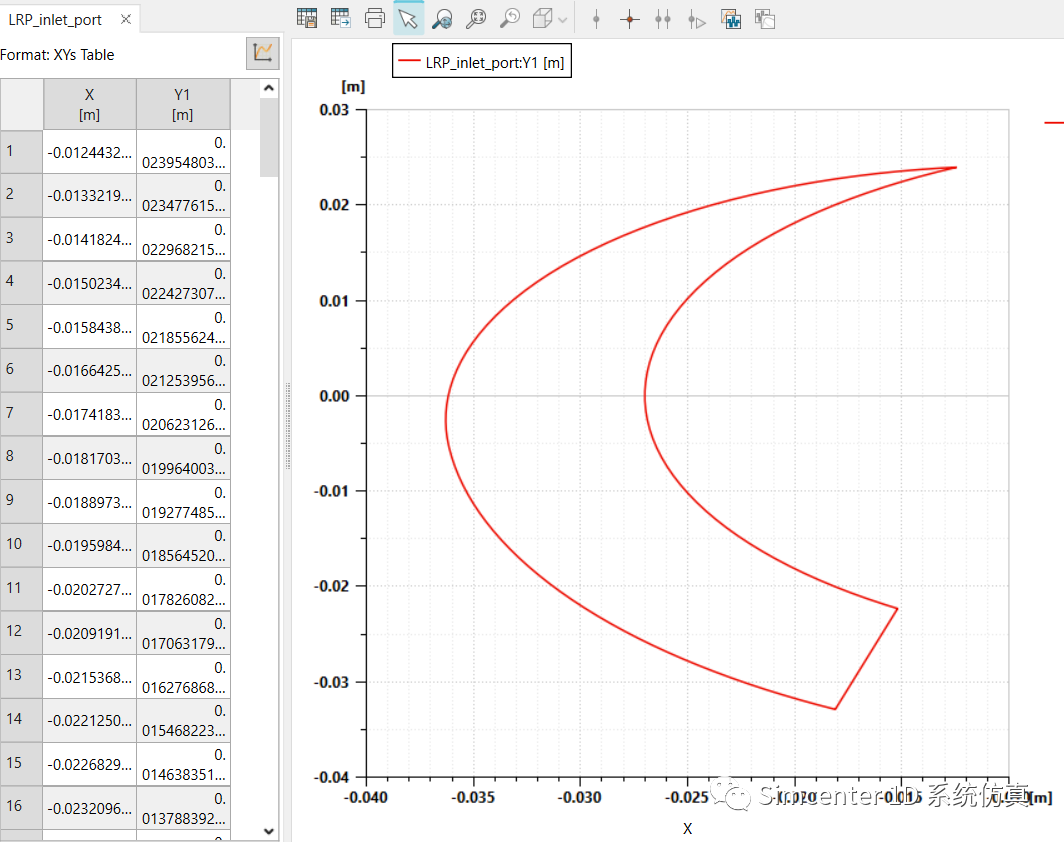The image size is (1064, 842).
Task: Select row 8 header in table
Action: coord(21,458)
